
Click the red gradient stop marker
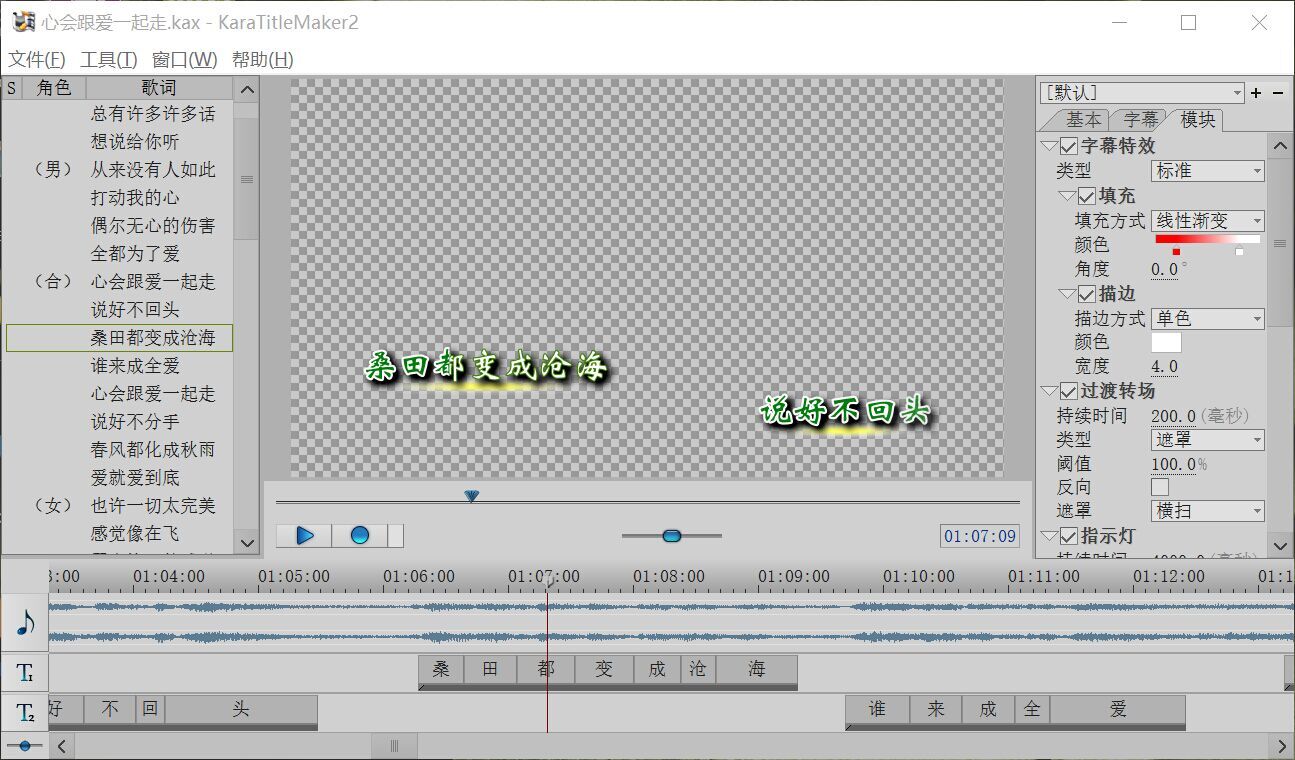click(x=1176, y=252)
